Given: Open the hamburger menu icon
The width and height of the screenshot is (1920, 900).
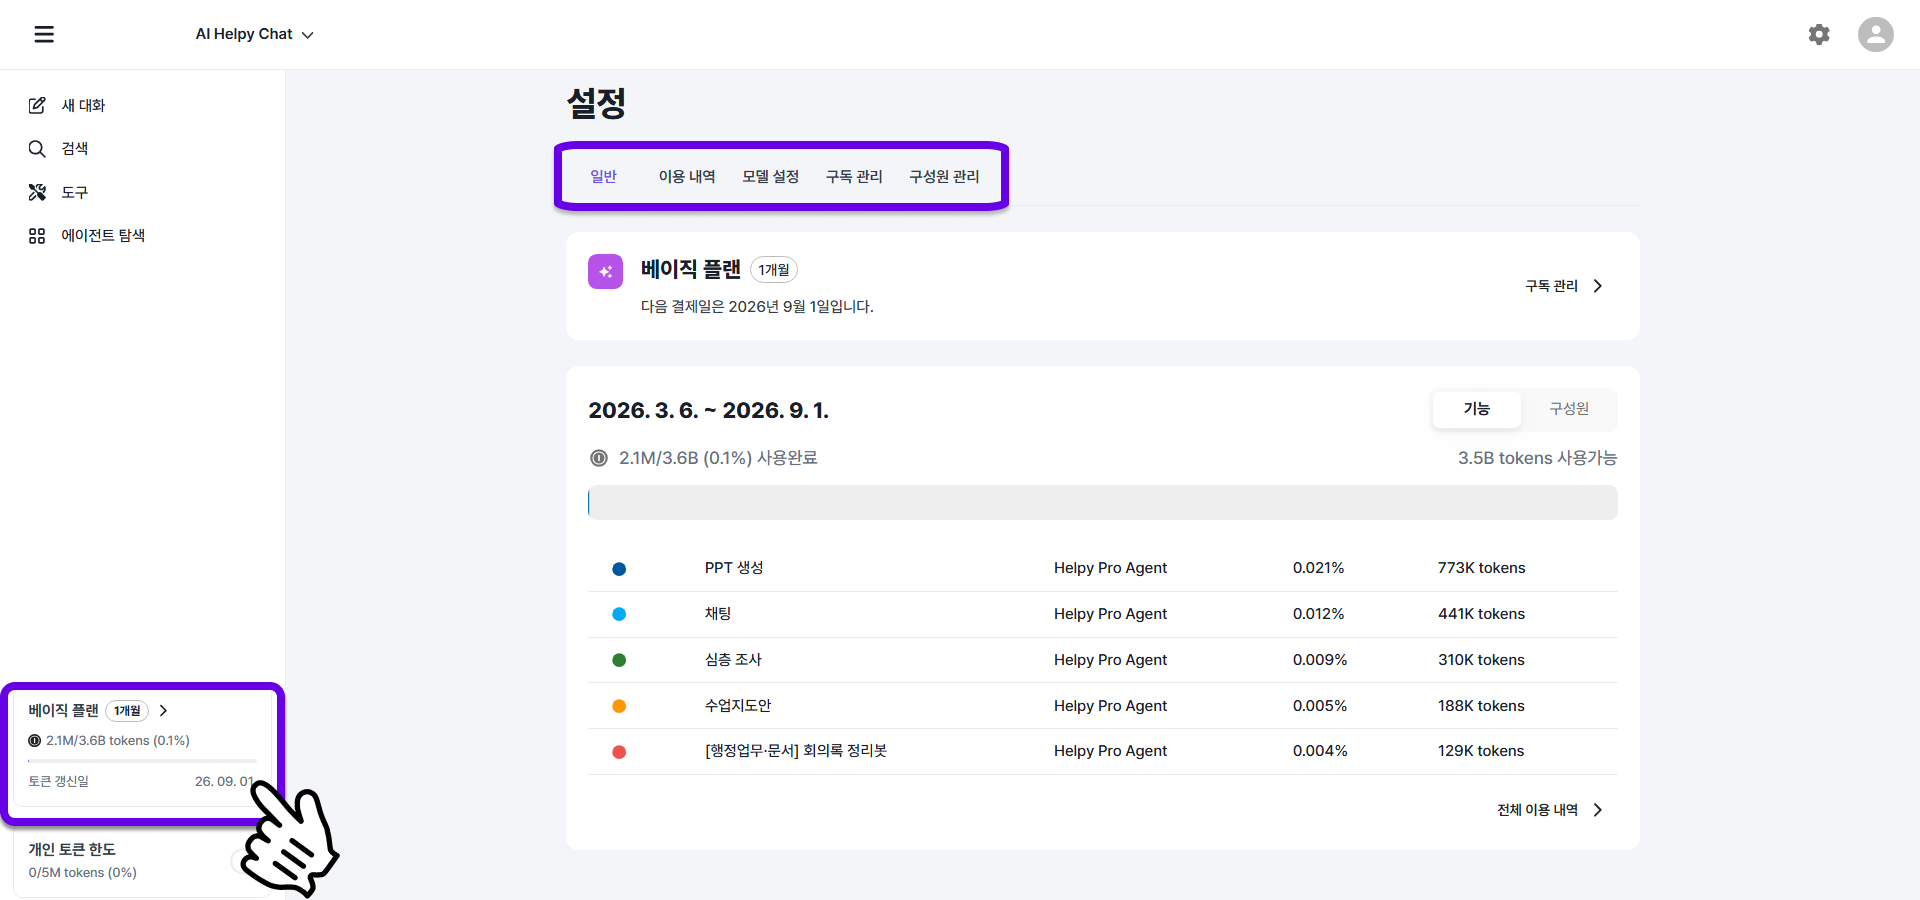Looking at the screenshot, I should (44, 34).
